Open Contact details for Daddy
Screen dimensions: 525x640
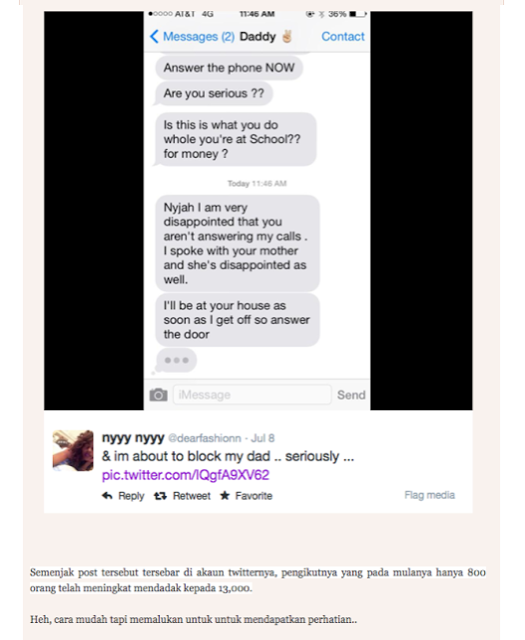pos(343,36)
